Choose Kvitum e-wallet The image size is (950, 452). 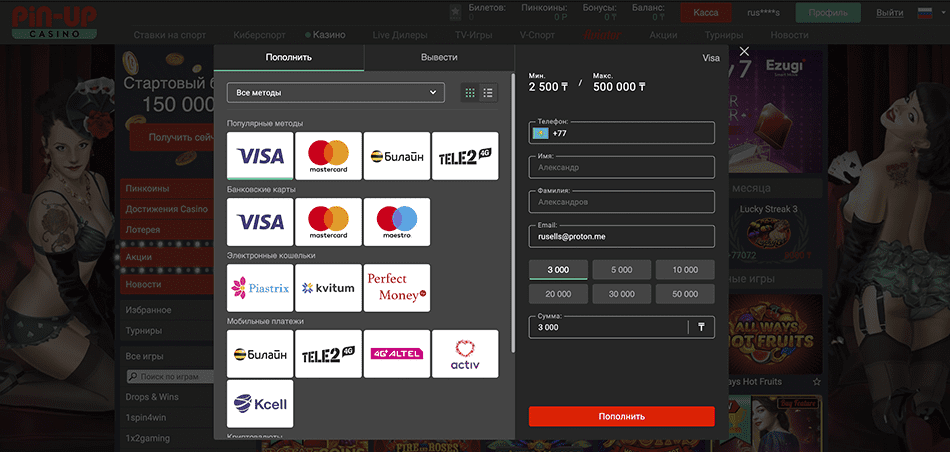point(328,288)
